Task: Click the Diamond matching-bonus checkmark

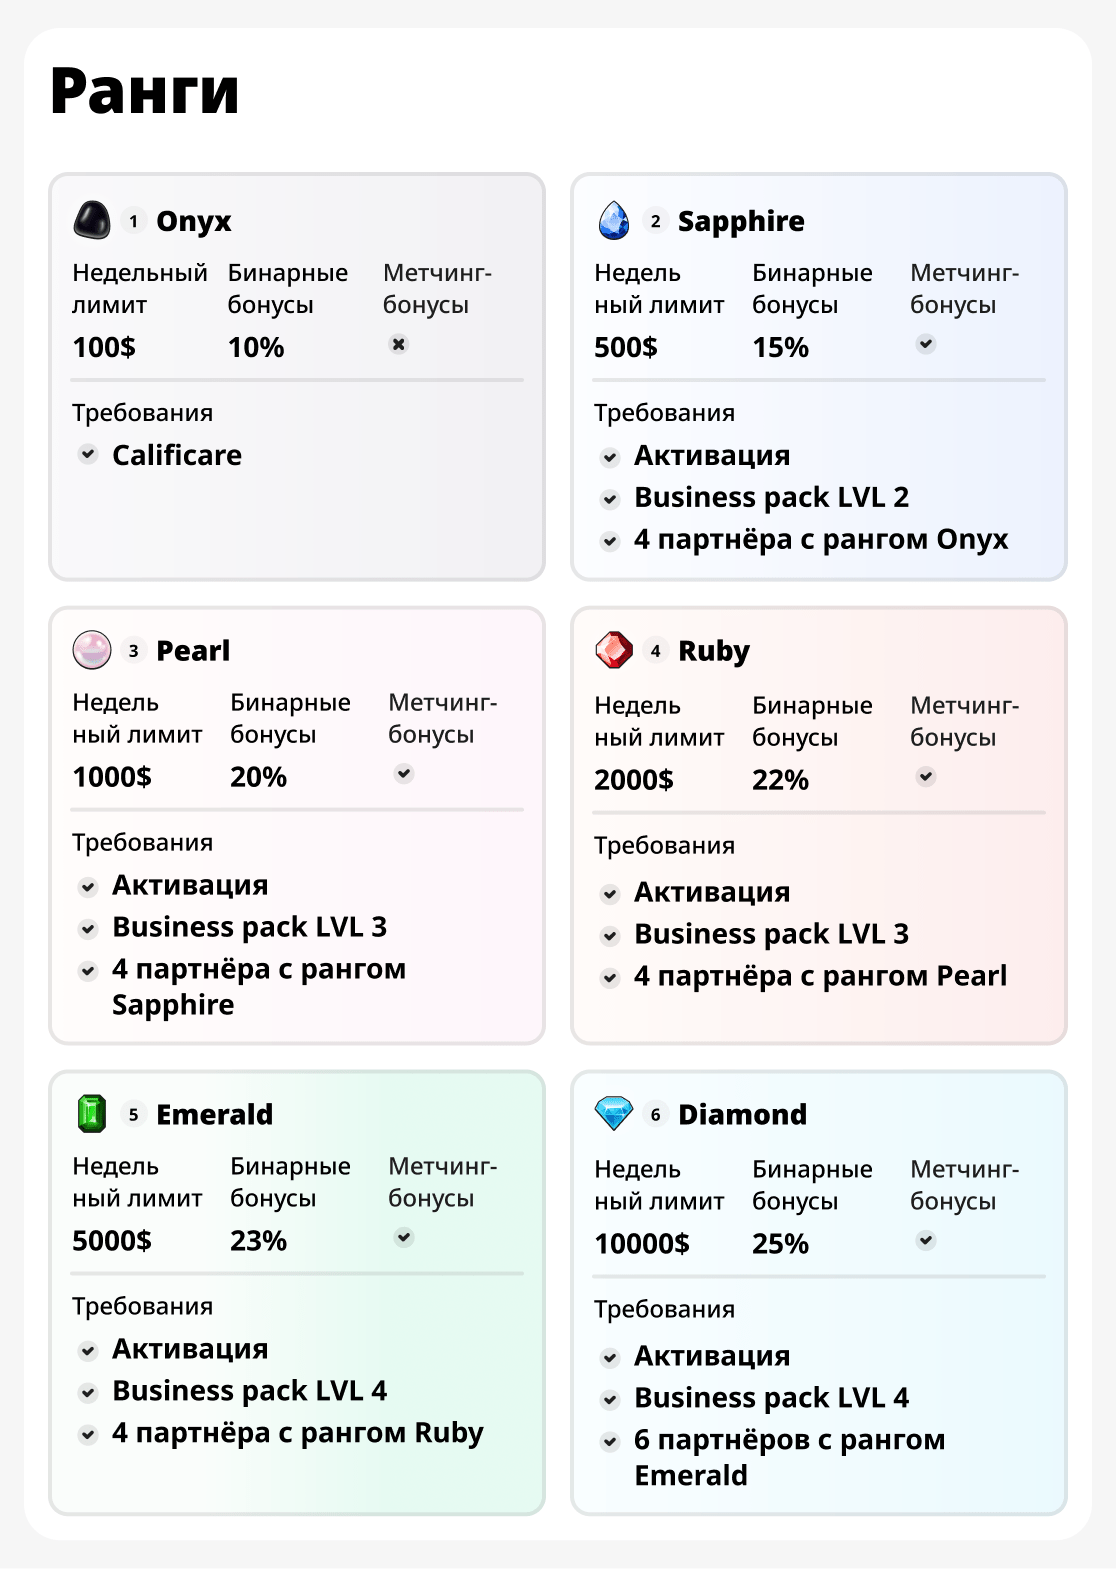Action: tap(926, 1240)
